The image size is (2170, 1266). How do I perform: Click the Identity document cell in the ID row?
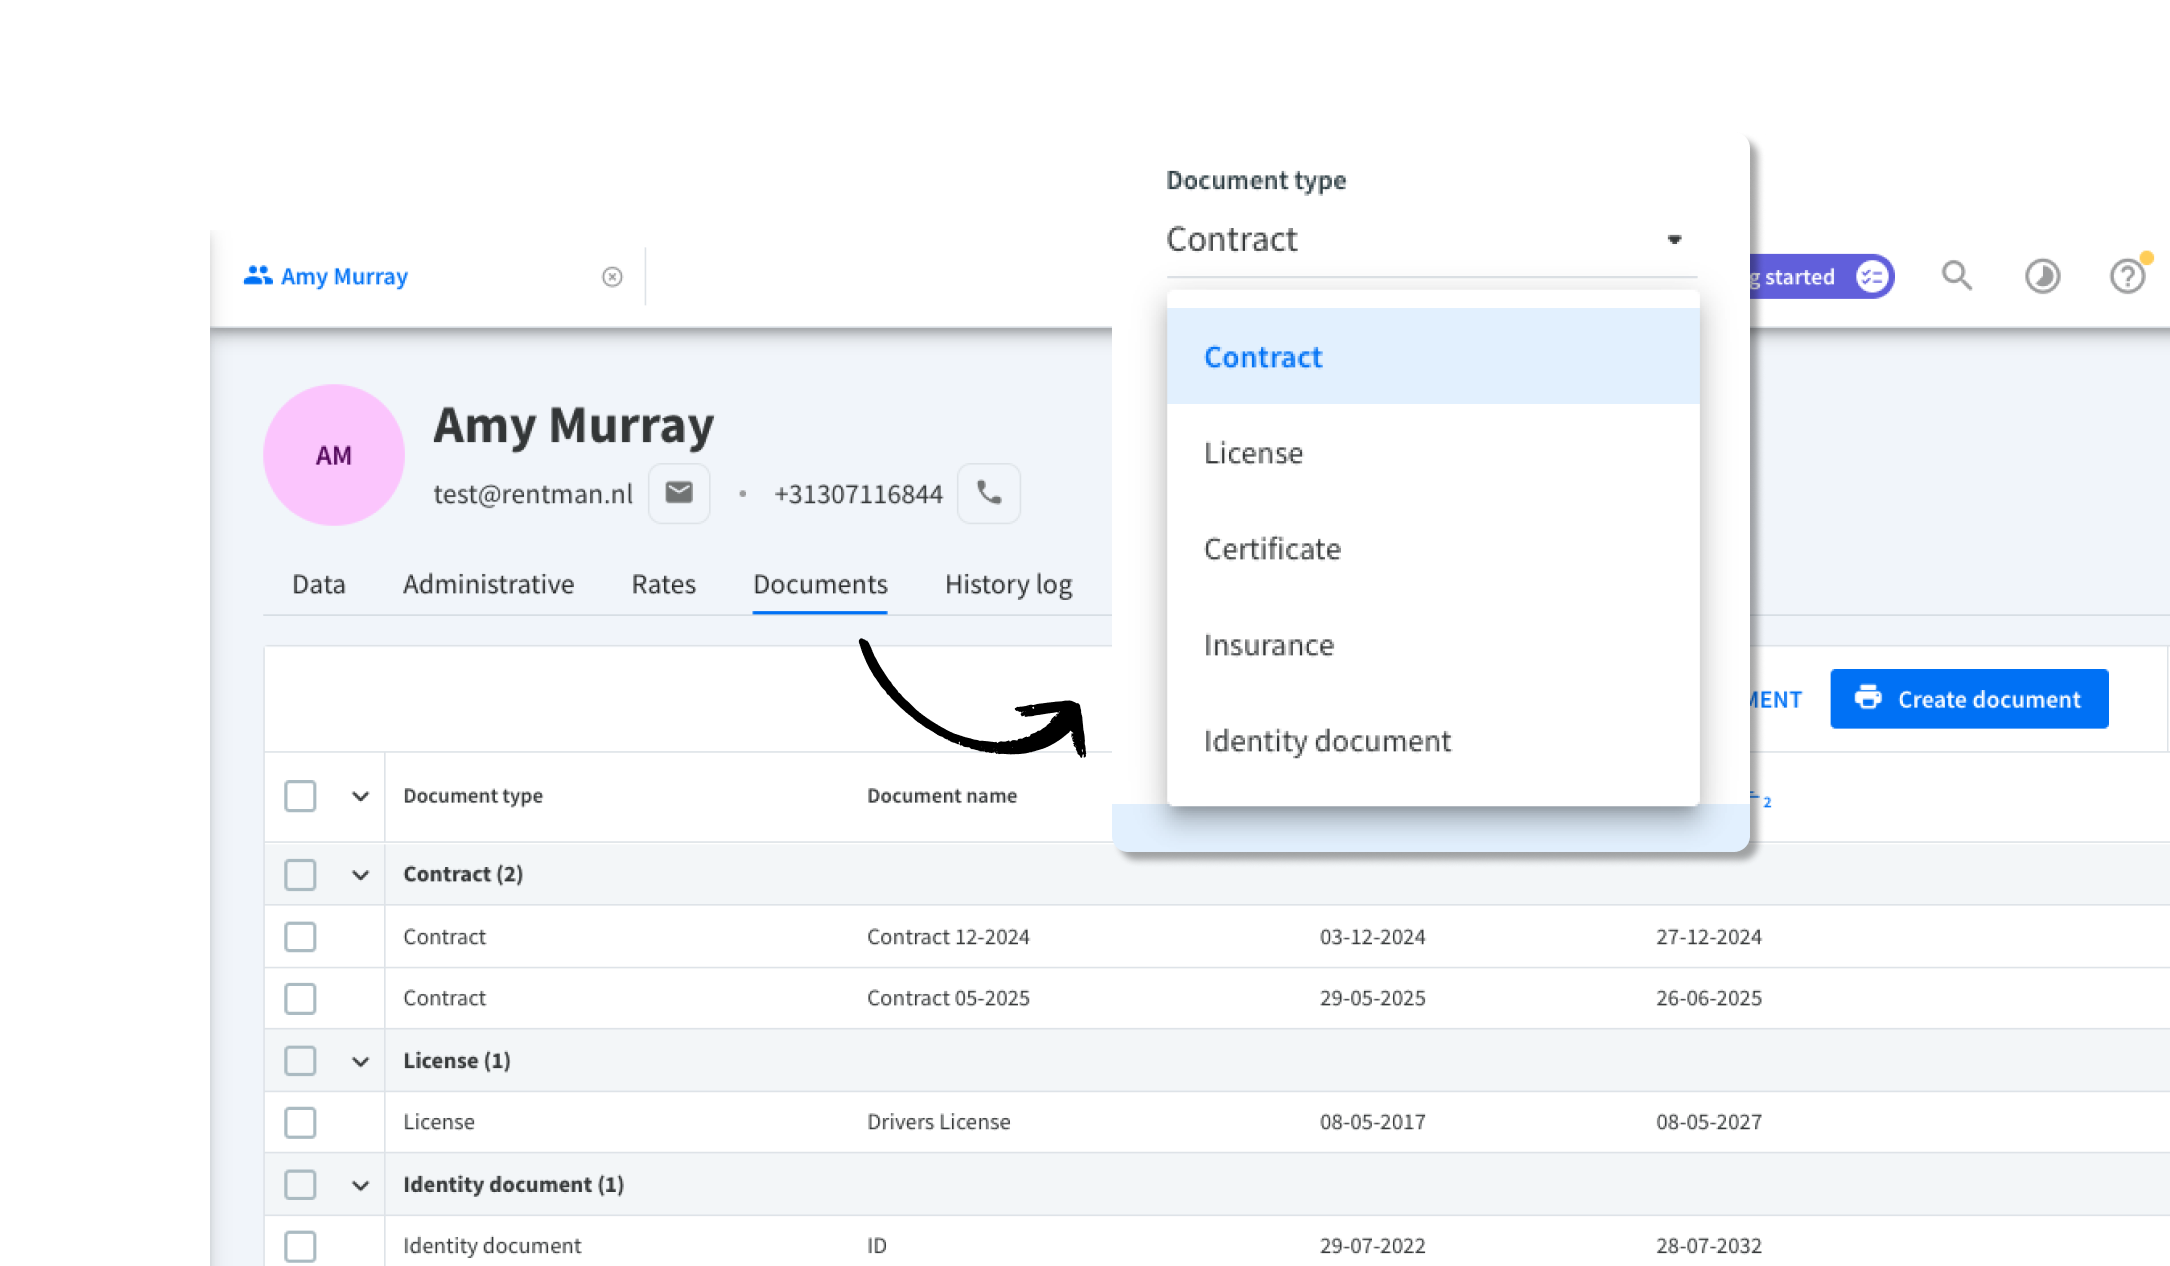coord(492,1246)
